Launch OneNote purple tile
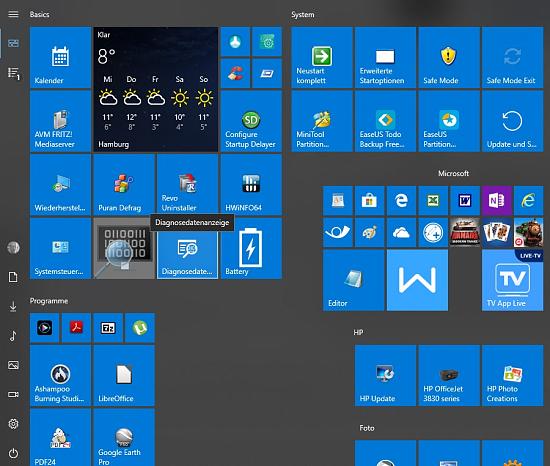This screenshot has width=550, height=466. click(x=497, y=201)
